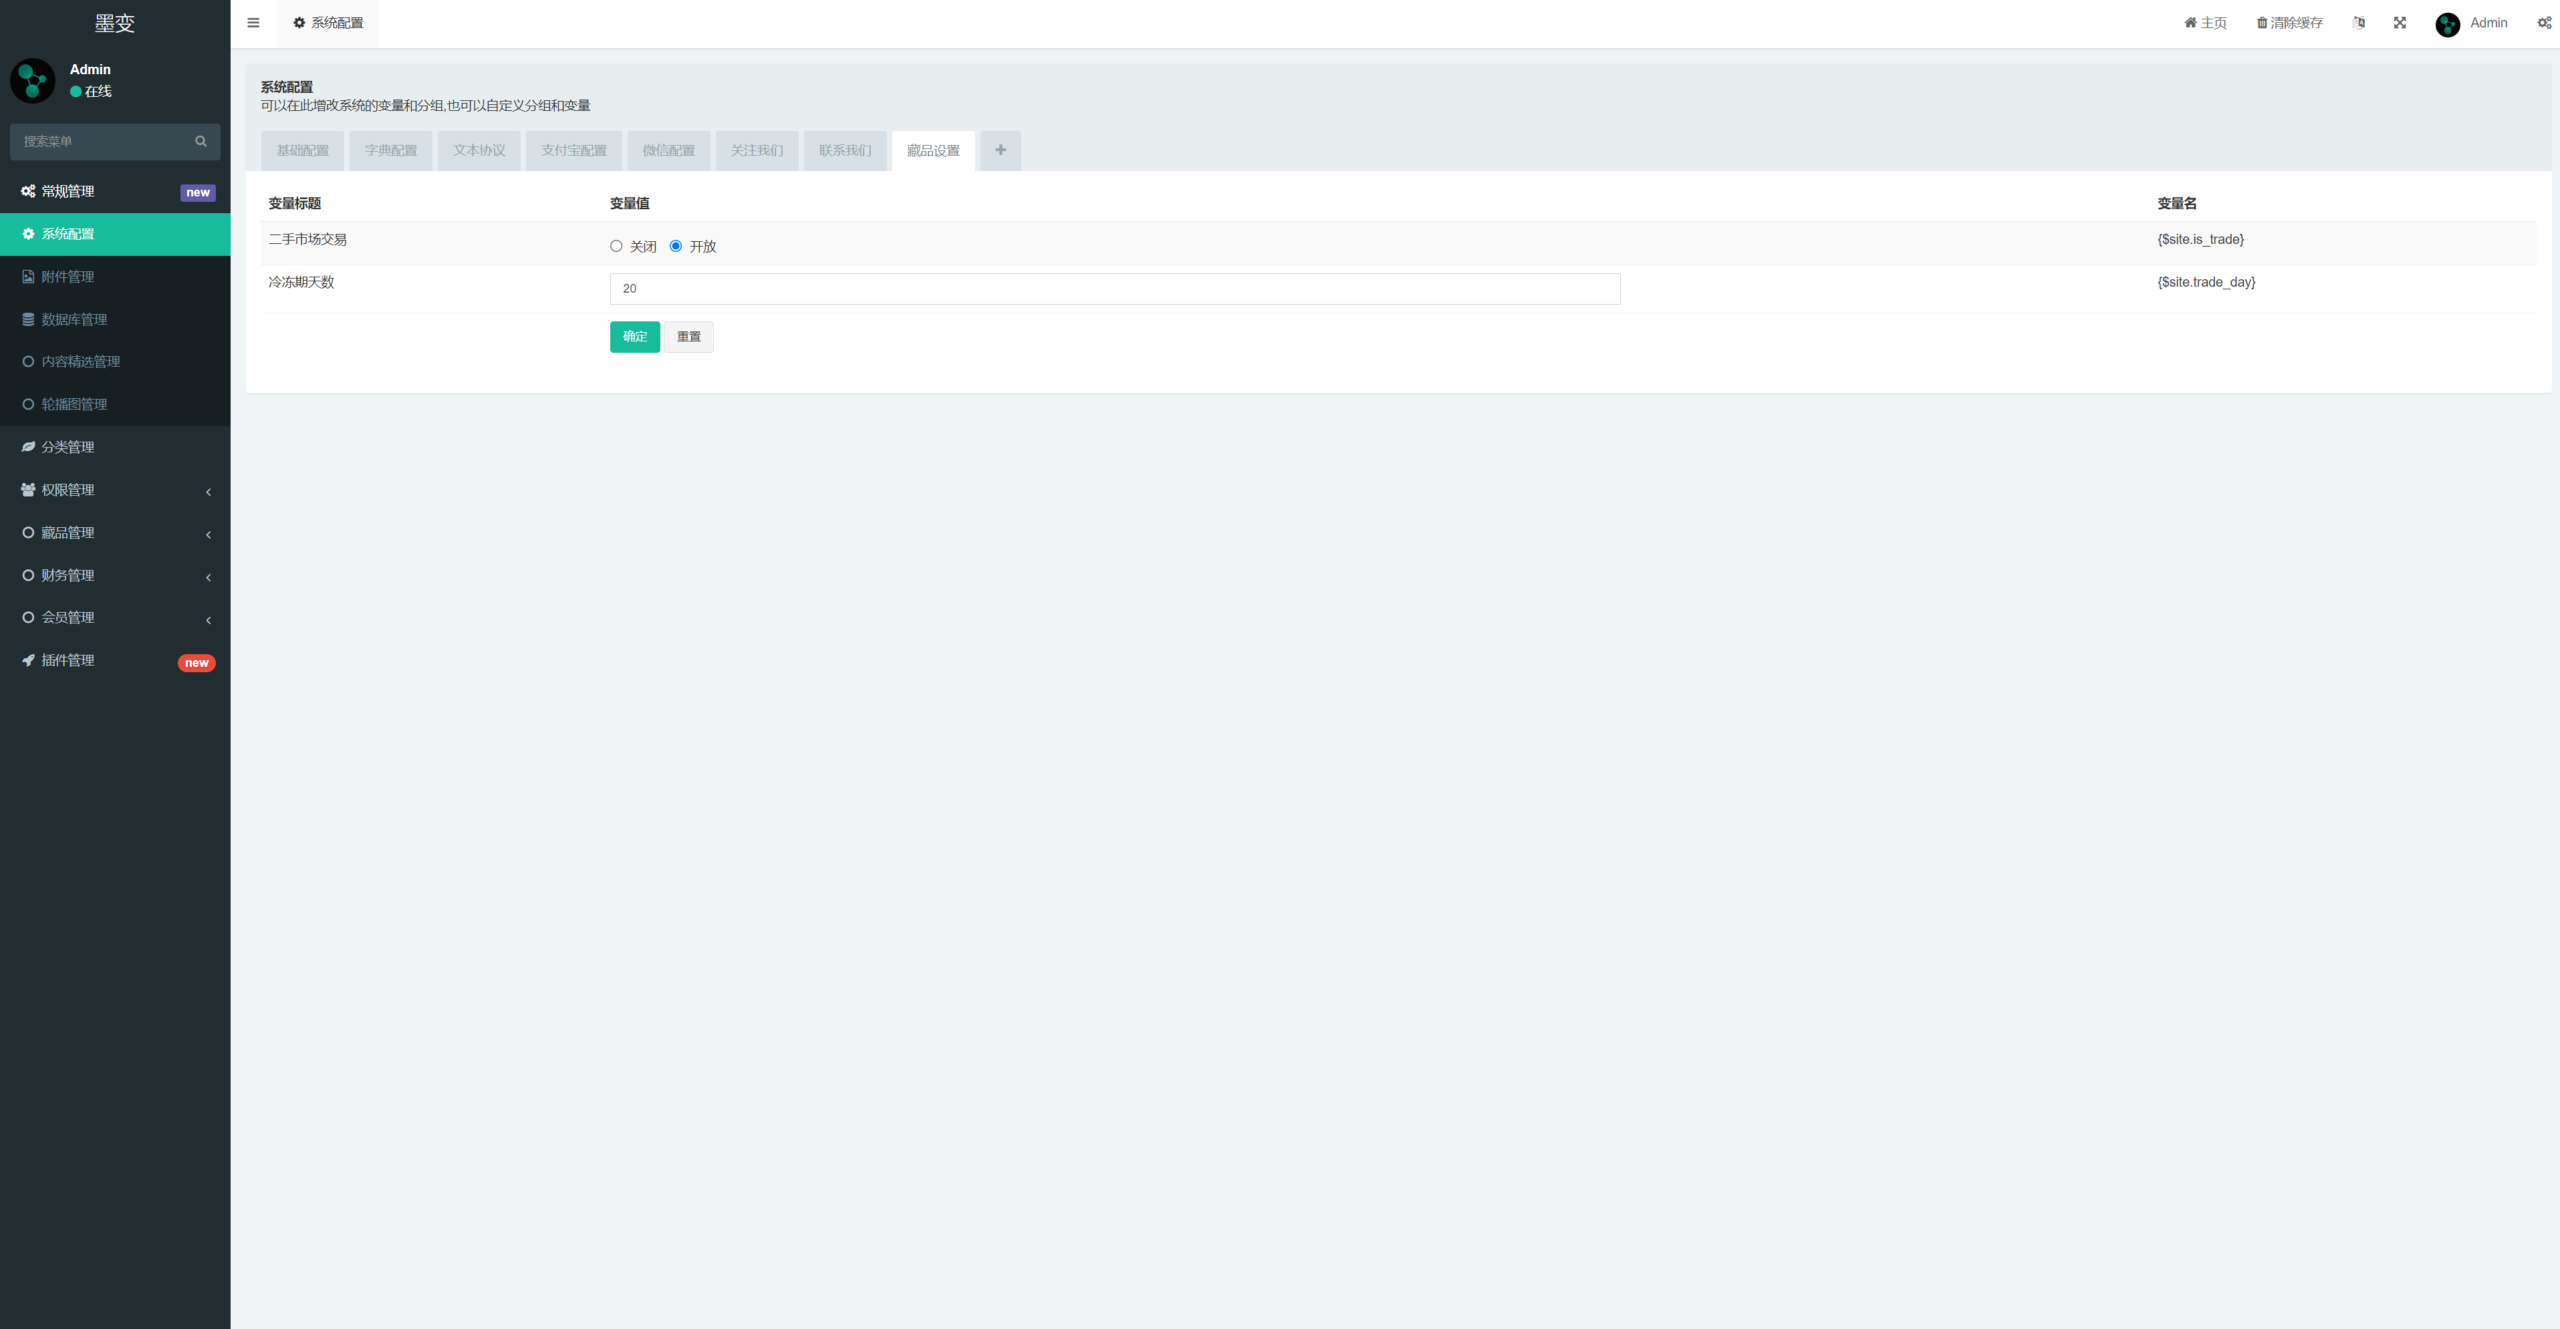2560x1329 pixels.
Task: Click the {$site.trade_day} variable name
Action: (2206, 282)
